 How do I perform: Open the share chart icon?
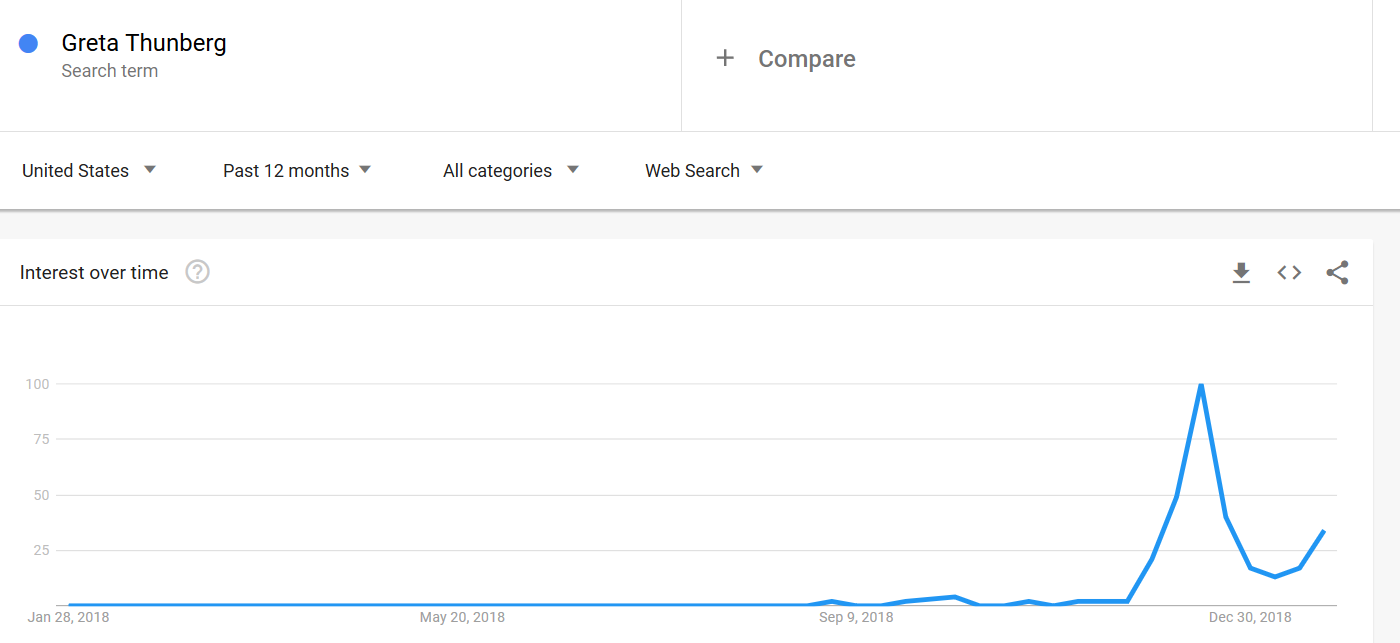pyautogui.click(x=1337, y=273)
